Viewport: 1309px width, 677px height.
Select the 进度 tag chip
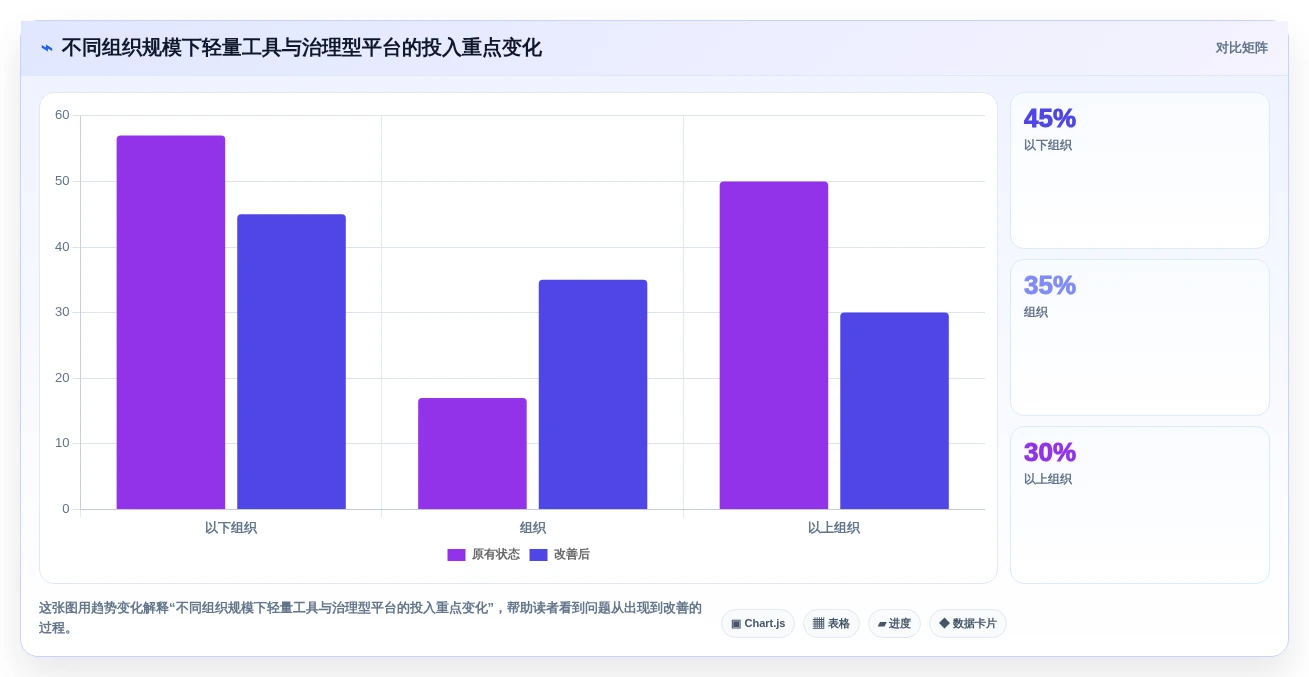point(894,624)
